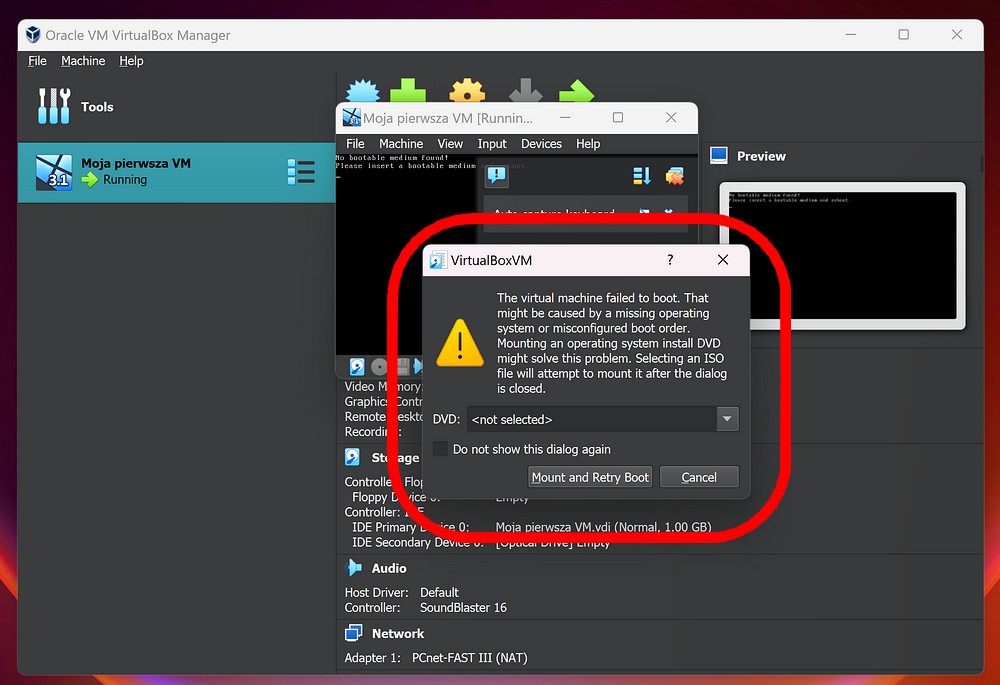
Task: Click the 'PCnet-FAST III (NAT)' adapter value
Action: (469, 658)
